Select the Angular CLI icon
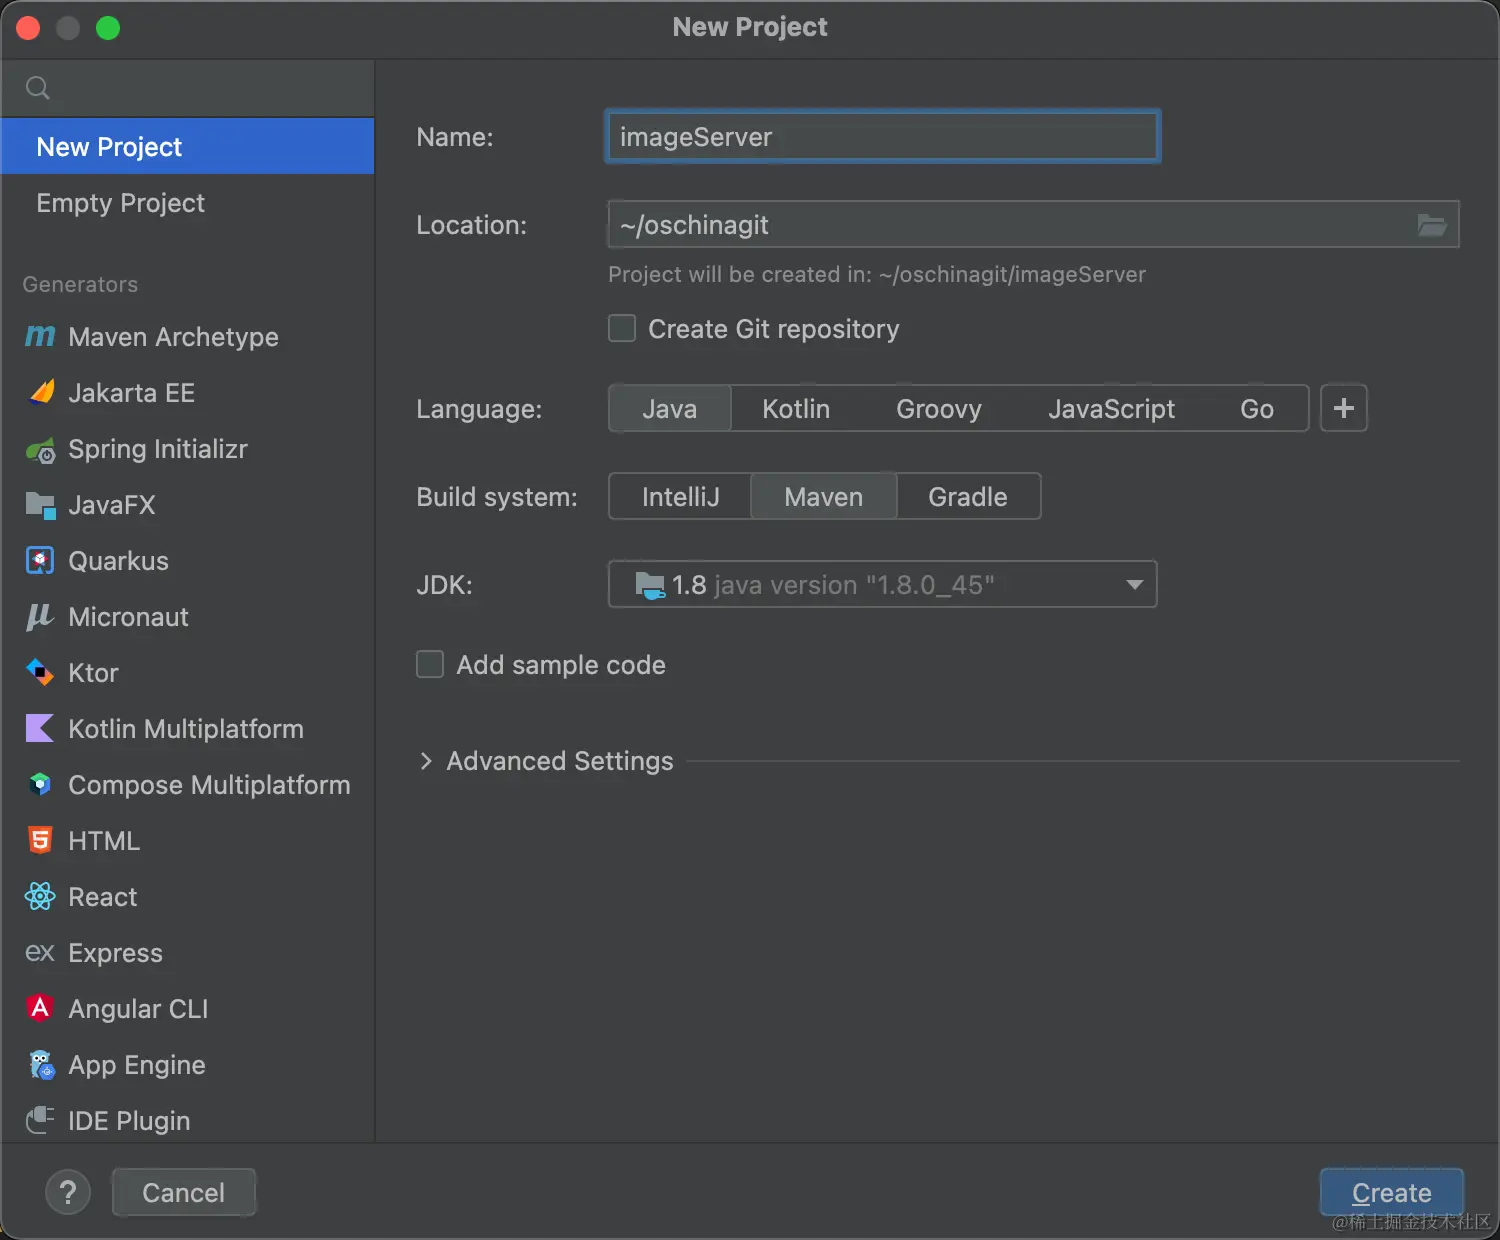 [40, 1008]
